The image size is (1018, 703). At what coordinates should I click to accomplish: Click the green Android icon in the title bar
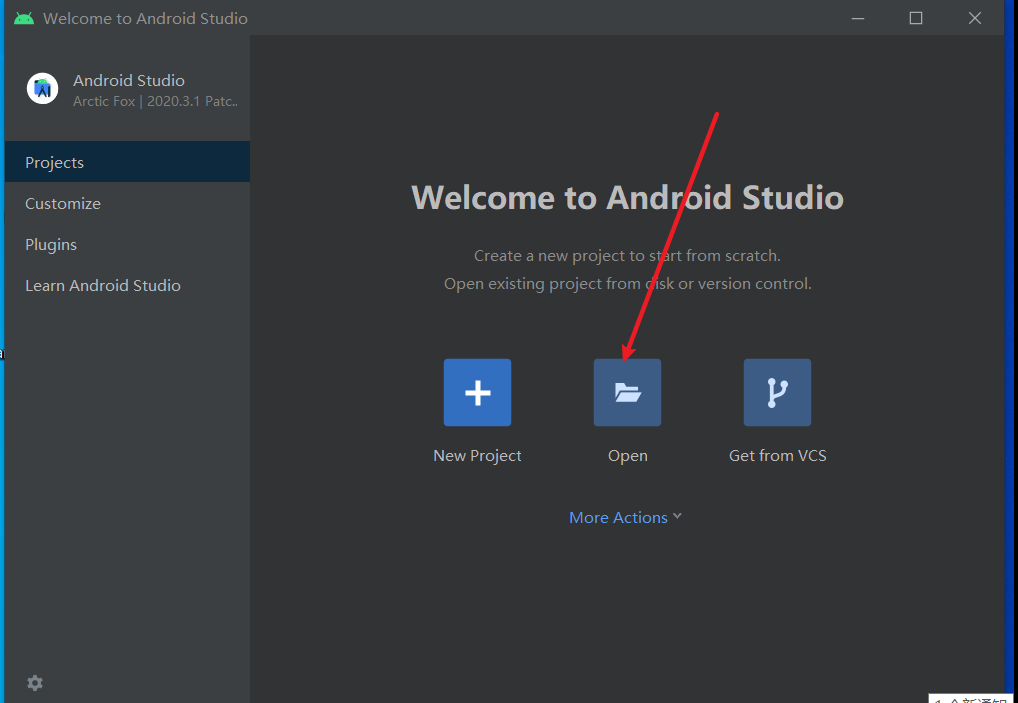tap(24, 18)
